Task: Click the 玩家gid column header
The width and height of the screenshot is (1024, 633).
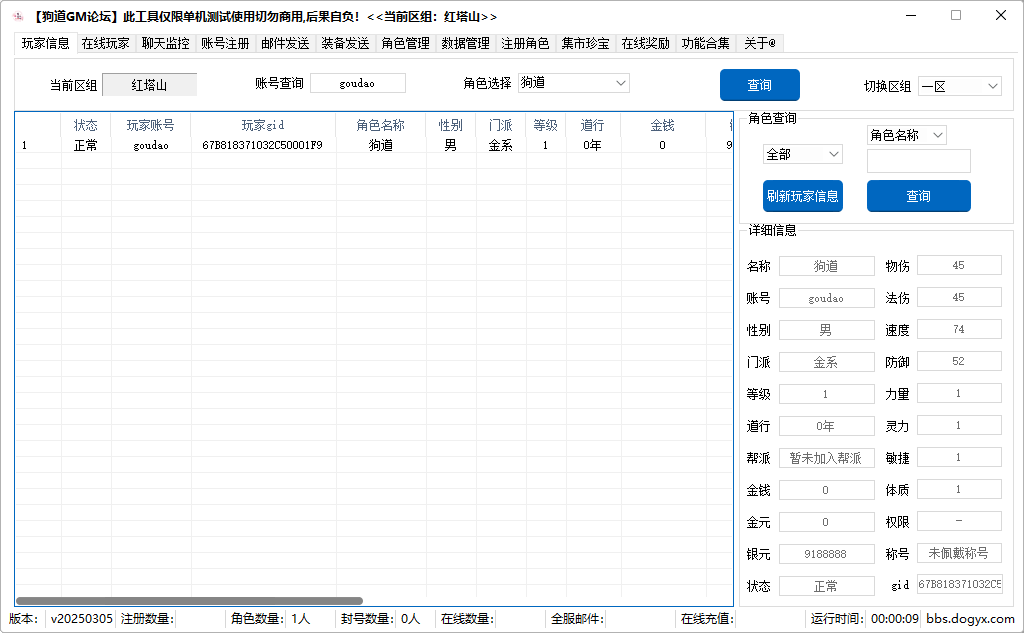Action: [x=262, y=125]
